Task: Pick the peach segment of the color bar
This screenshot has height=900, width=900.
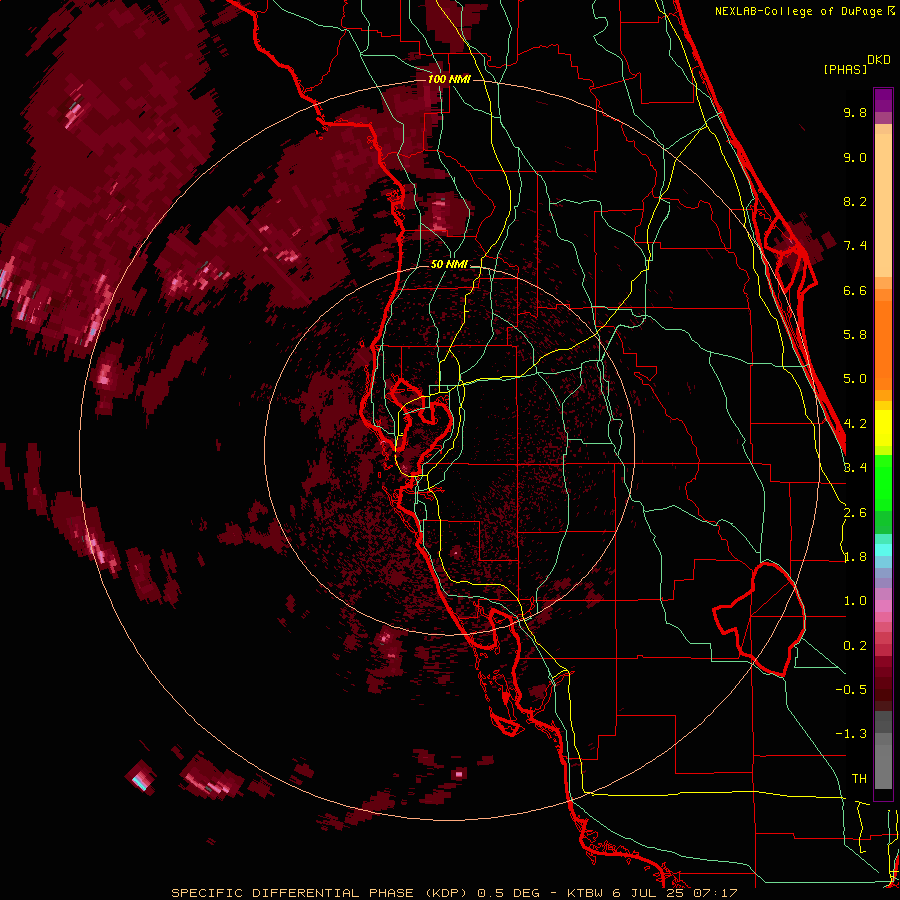Action: [x=883, y=205]
